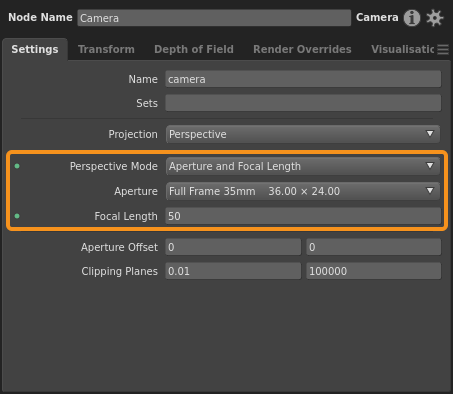Click the near Clipping Planes field 0.01

click(233, 271)
